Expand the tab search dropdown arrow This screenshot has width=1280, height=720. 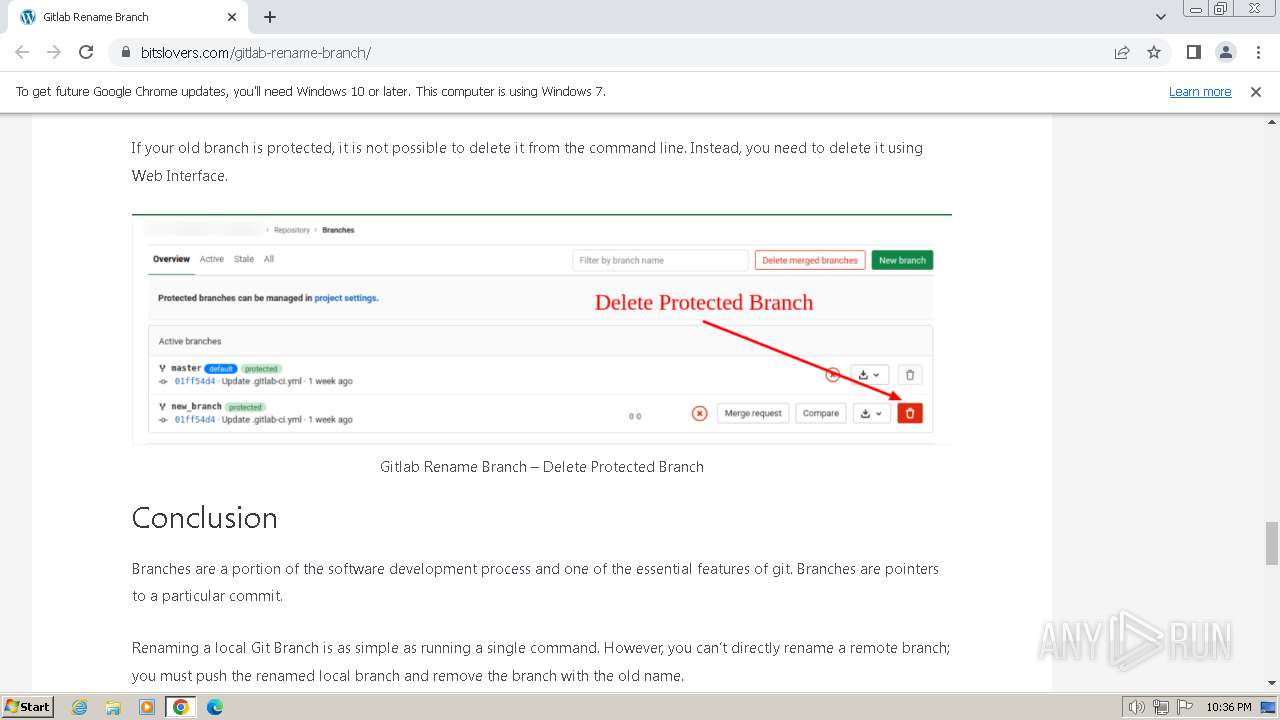point(1160,17)
